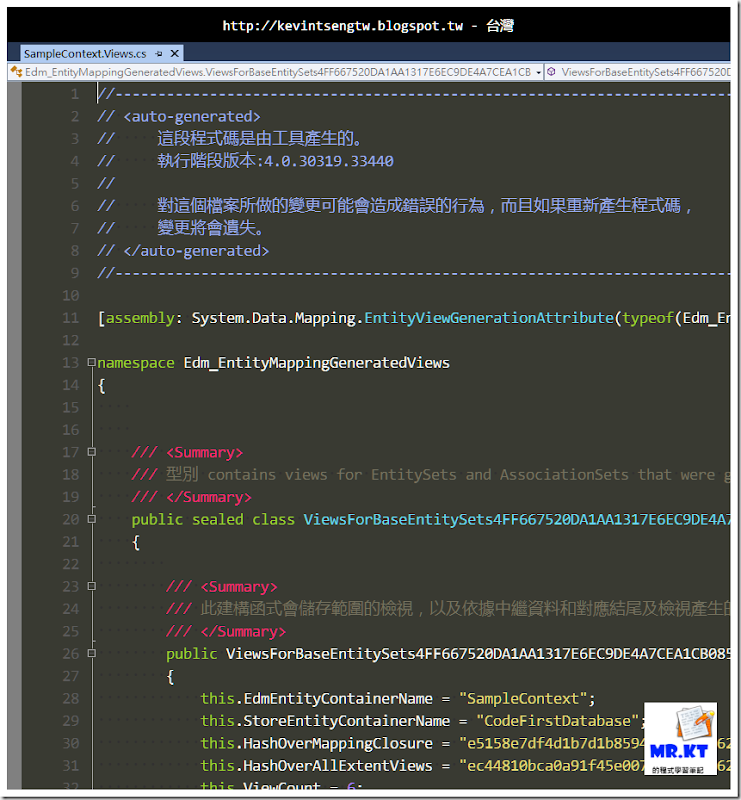Click StoreEntityContainerName on line 29
Viewport: 741px width, 800px height.
[347, 721]
